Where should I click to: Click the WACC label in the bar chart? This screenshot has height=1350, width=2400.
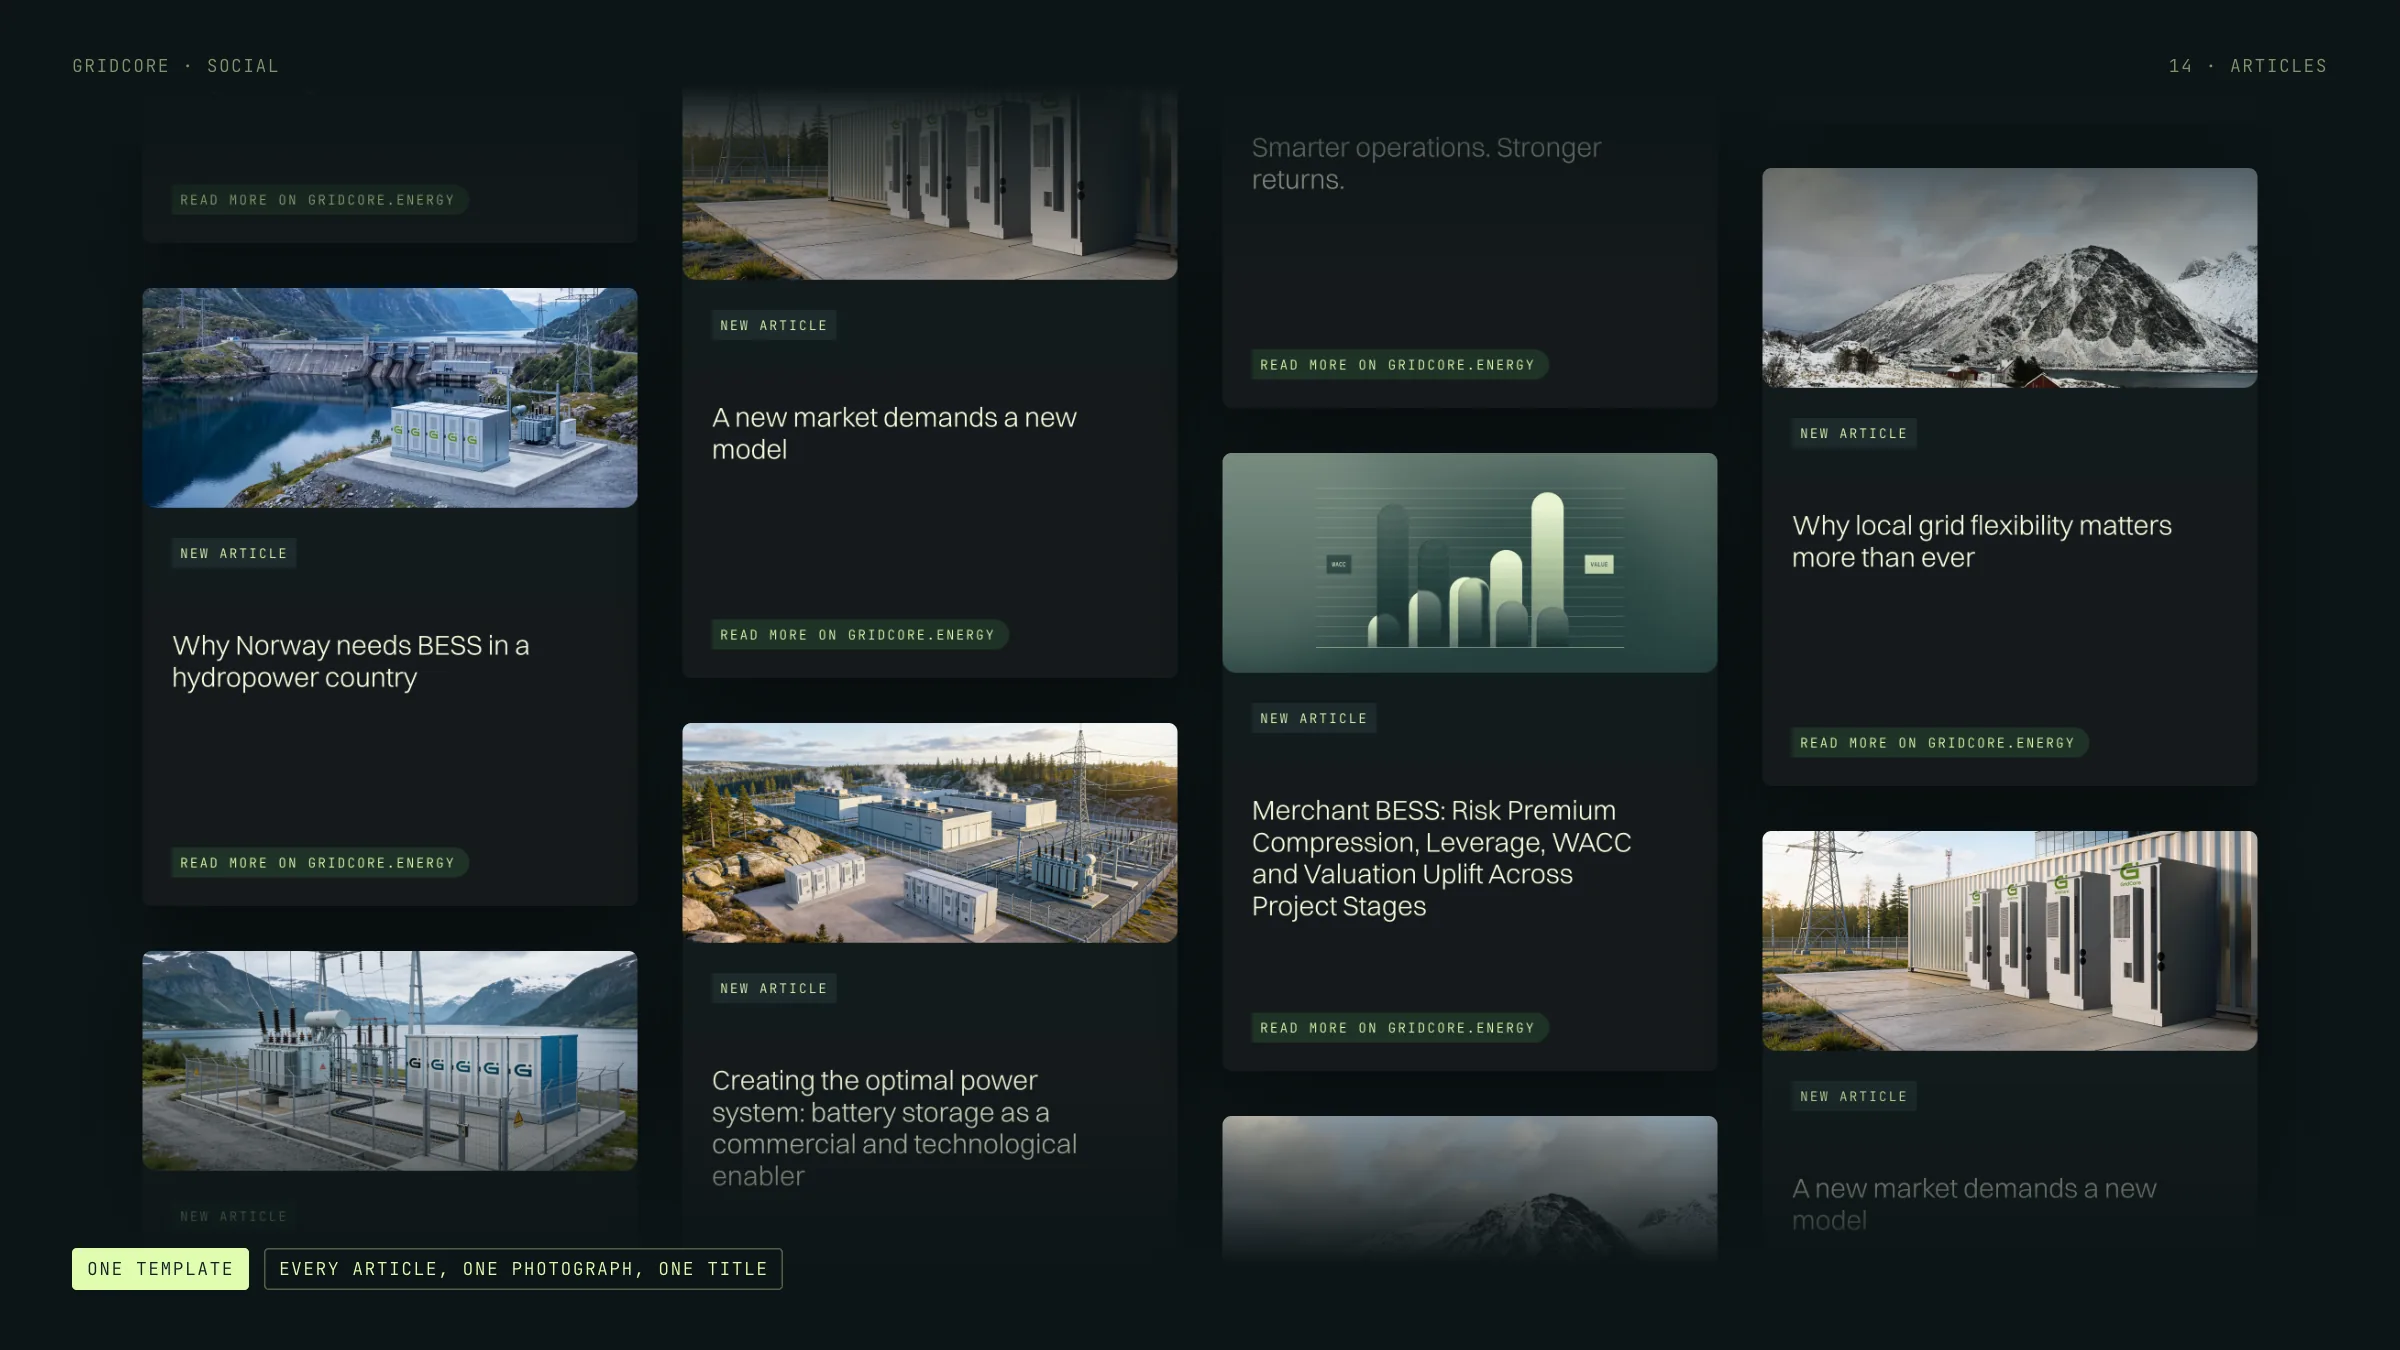pyautogui.click(x=1339, y=565)
